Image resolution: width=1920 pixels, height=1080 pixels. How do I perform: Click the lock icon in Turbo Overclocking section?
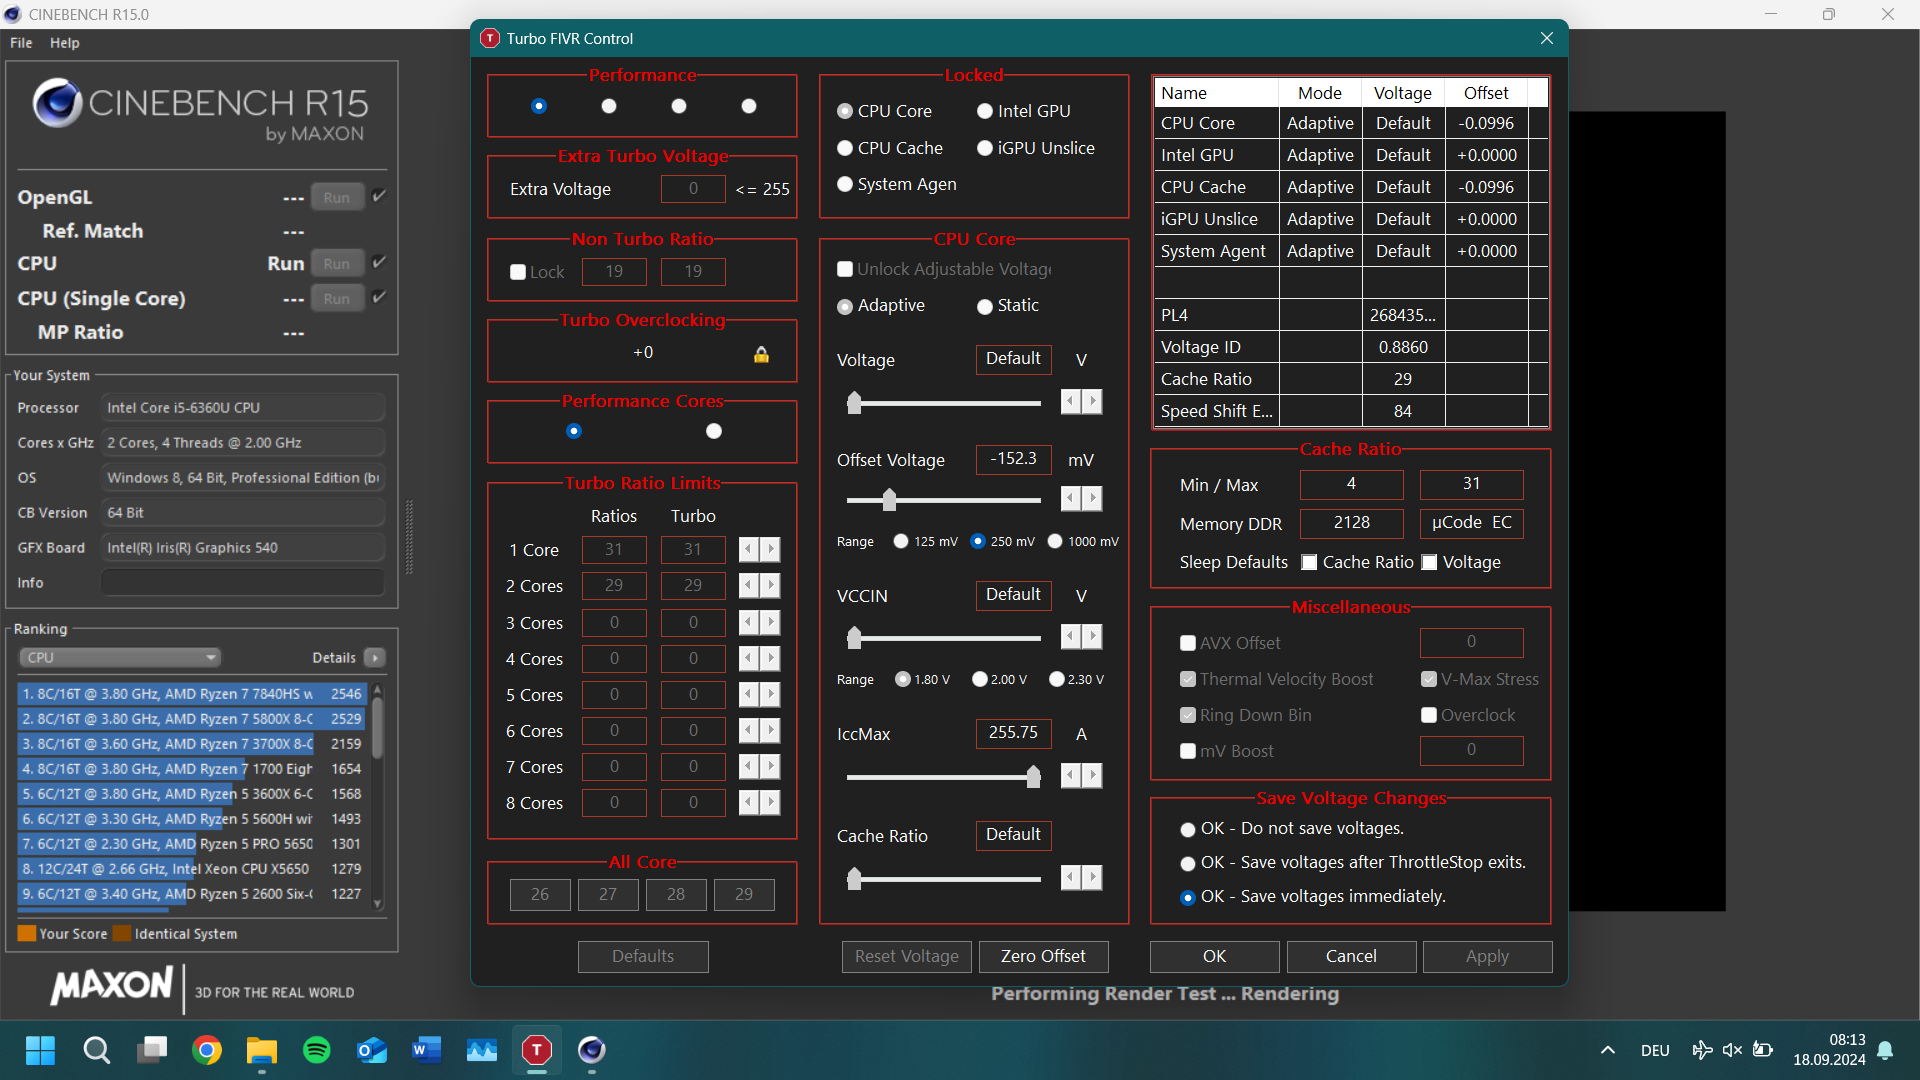point(761,354)
